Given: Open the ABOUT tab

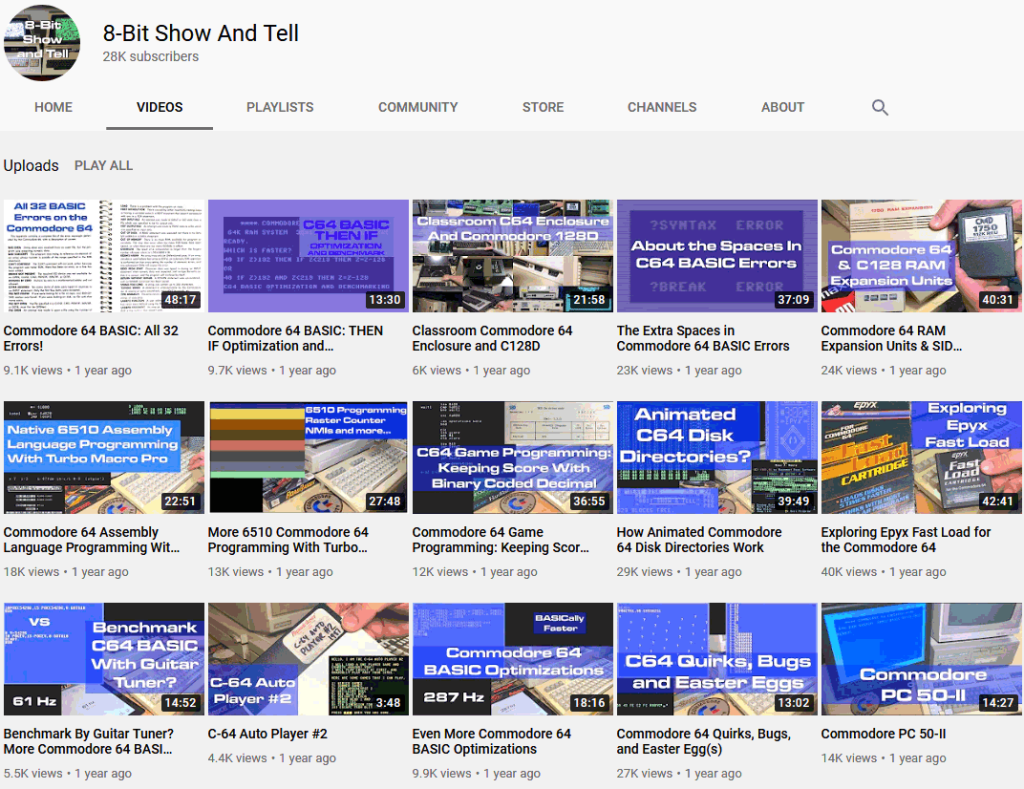Looking at the screenshot, I should (782, 107).
